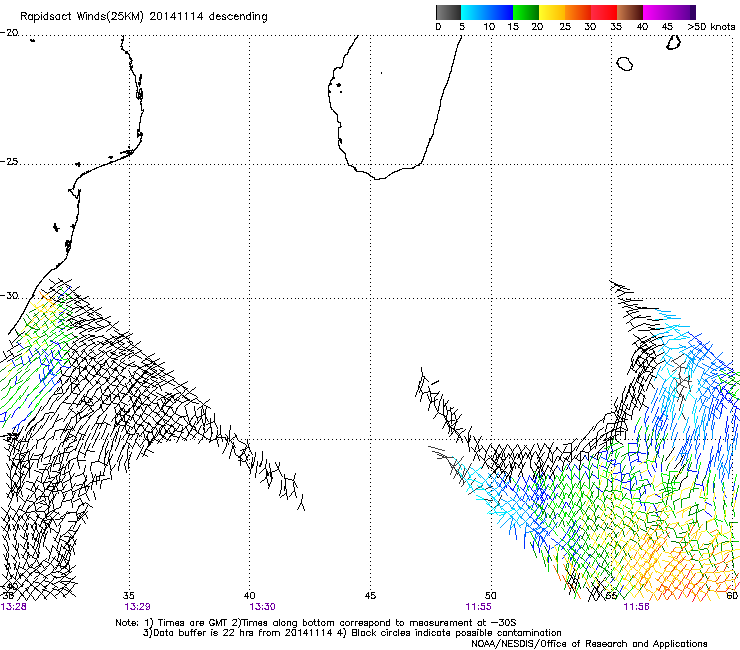Screen dimensions: 740x650
Task: Click the purple time label '11:56'
Action: (636, 607)
